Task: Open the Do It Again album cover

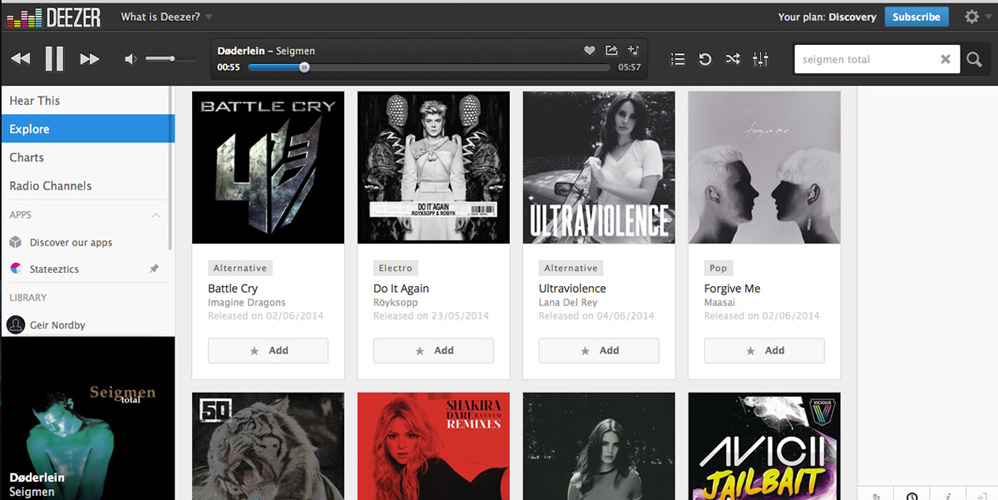Action: coord(433,167)
